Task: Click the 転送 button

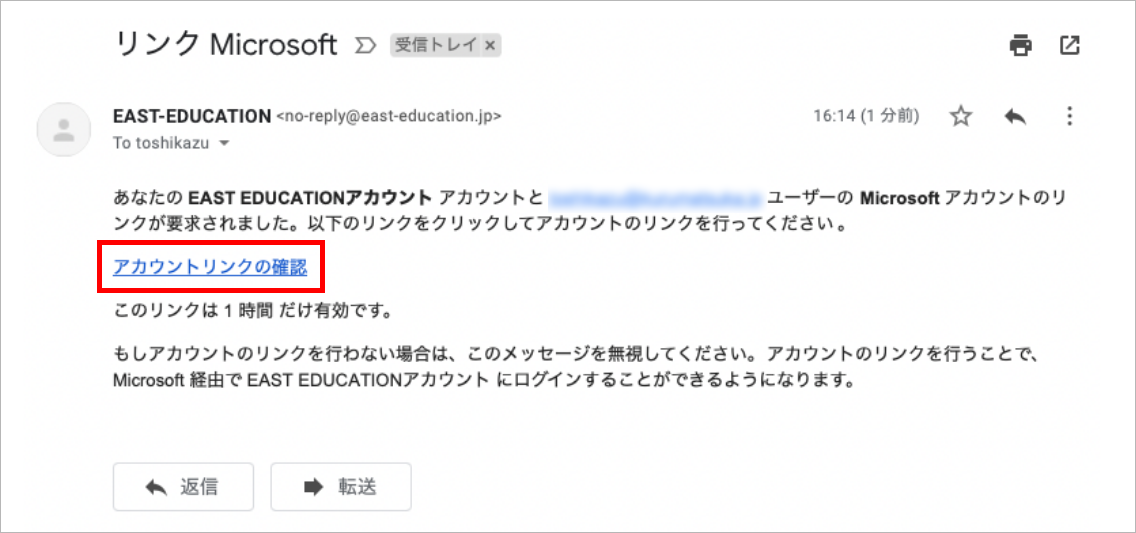Action: [x=341, y=487]
